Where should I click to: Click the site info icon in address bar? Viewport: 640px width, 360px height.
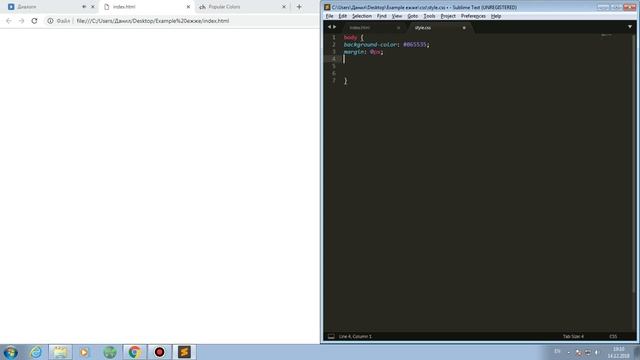(50, 21)
